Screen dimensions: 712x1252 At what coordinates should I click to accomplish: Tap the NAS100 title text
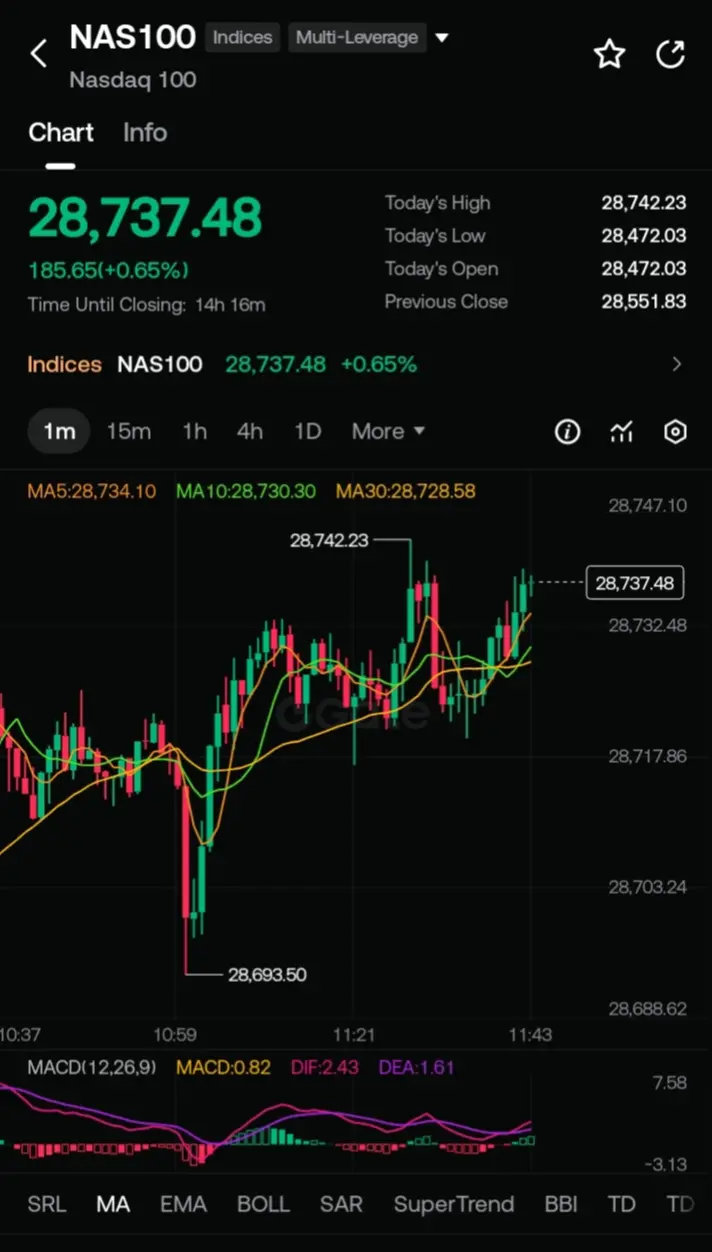point(132,38)
